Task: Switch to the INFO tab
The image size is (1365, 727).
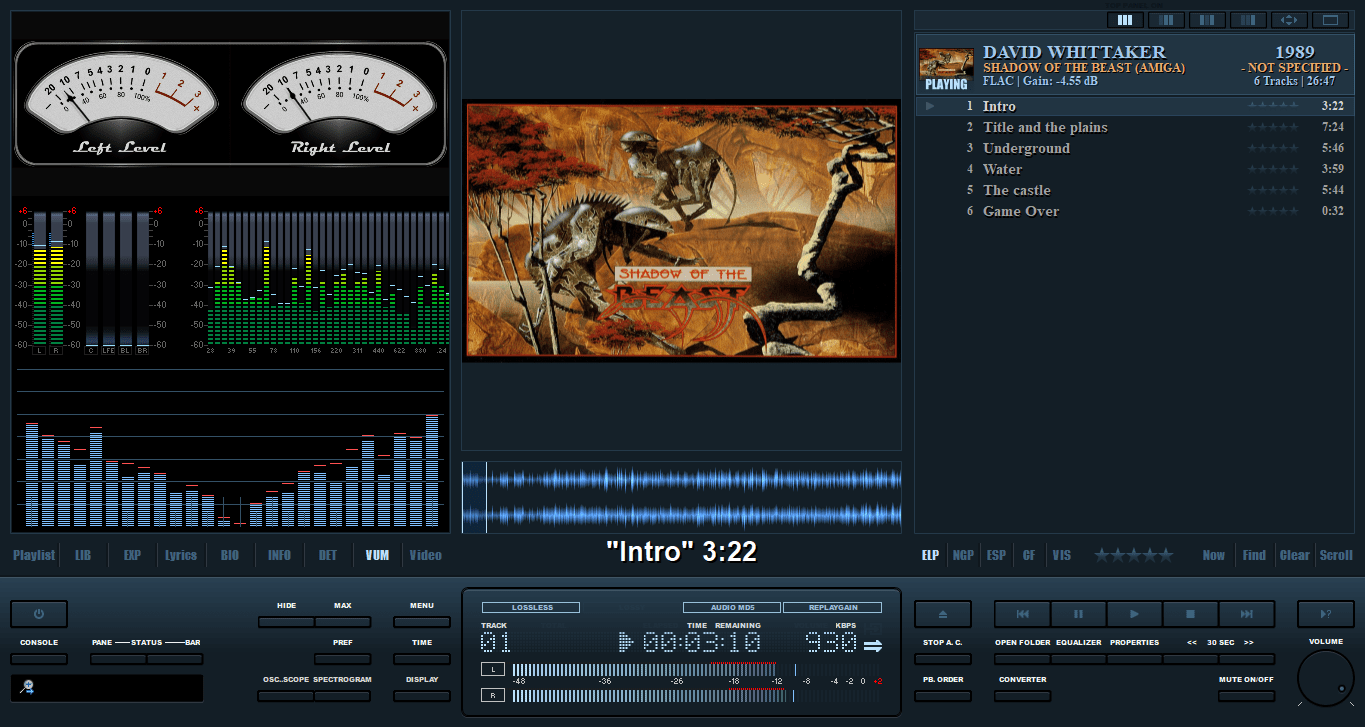Action: coord(280,555)
